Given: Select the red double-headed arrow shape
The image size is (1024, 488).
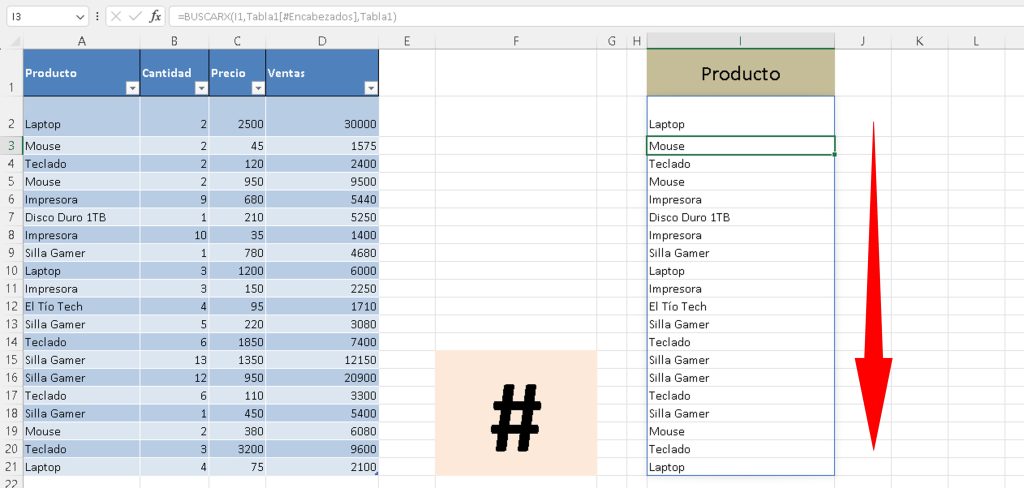Looking at the screenshot, I should 873,286.
